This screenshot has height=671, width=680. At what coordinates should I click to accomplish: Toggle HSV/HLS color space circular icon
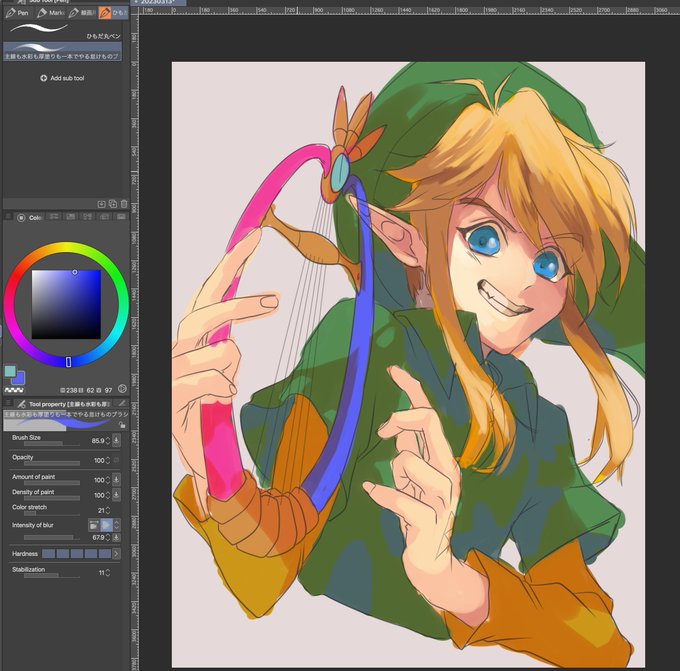(x=122, y=389)
